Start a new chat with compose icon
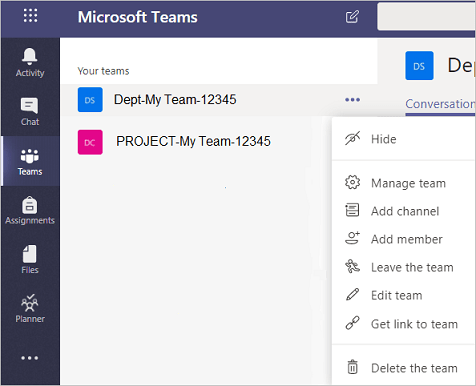This screenshot has width=476, height=386. click(x=352, y=17)
